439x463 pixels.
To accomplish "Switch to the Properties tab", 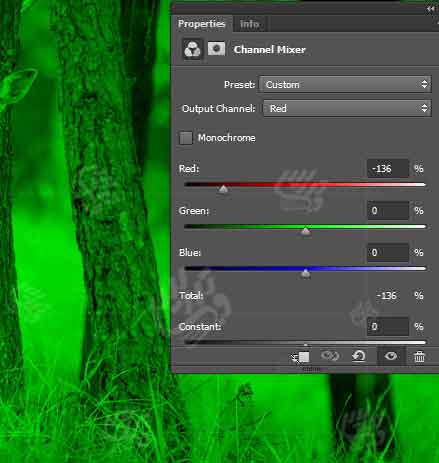I will click(201, 24).
